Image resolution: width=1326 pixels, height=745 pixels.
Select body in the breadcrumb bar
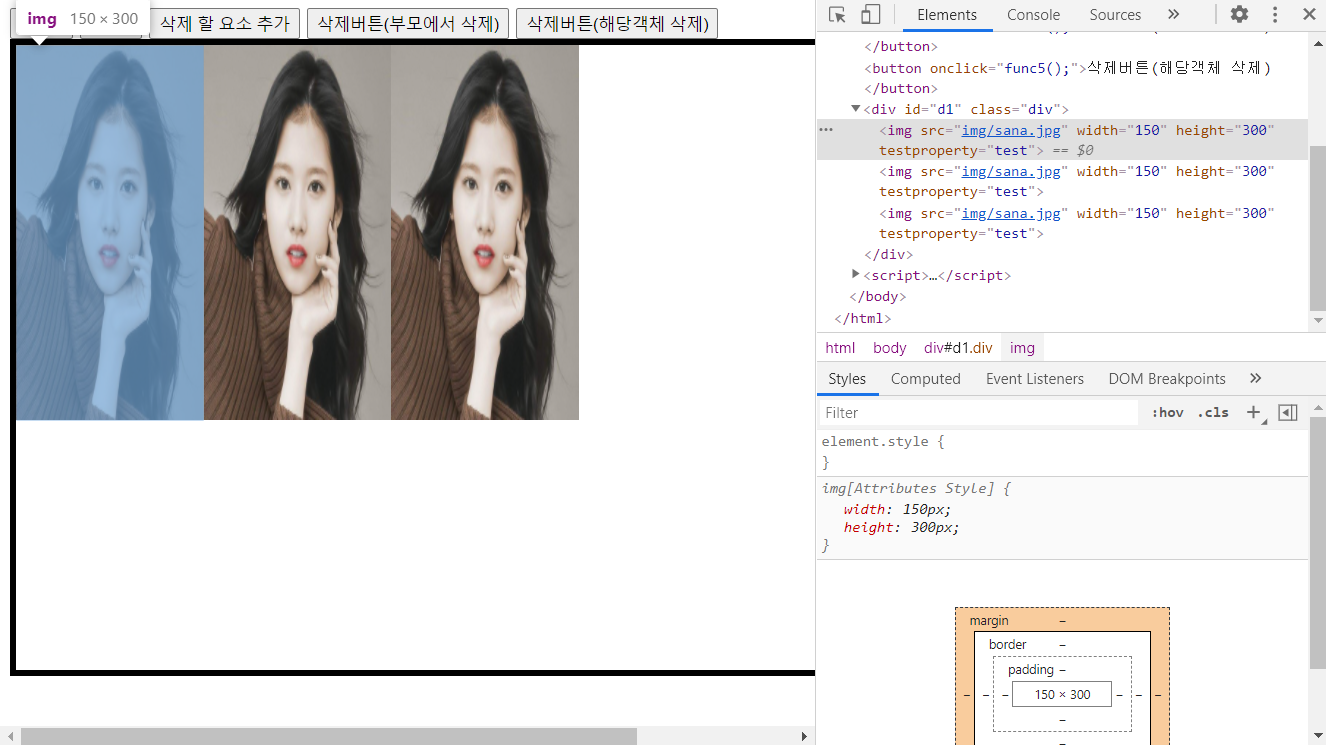(x=889, y=348)
